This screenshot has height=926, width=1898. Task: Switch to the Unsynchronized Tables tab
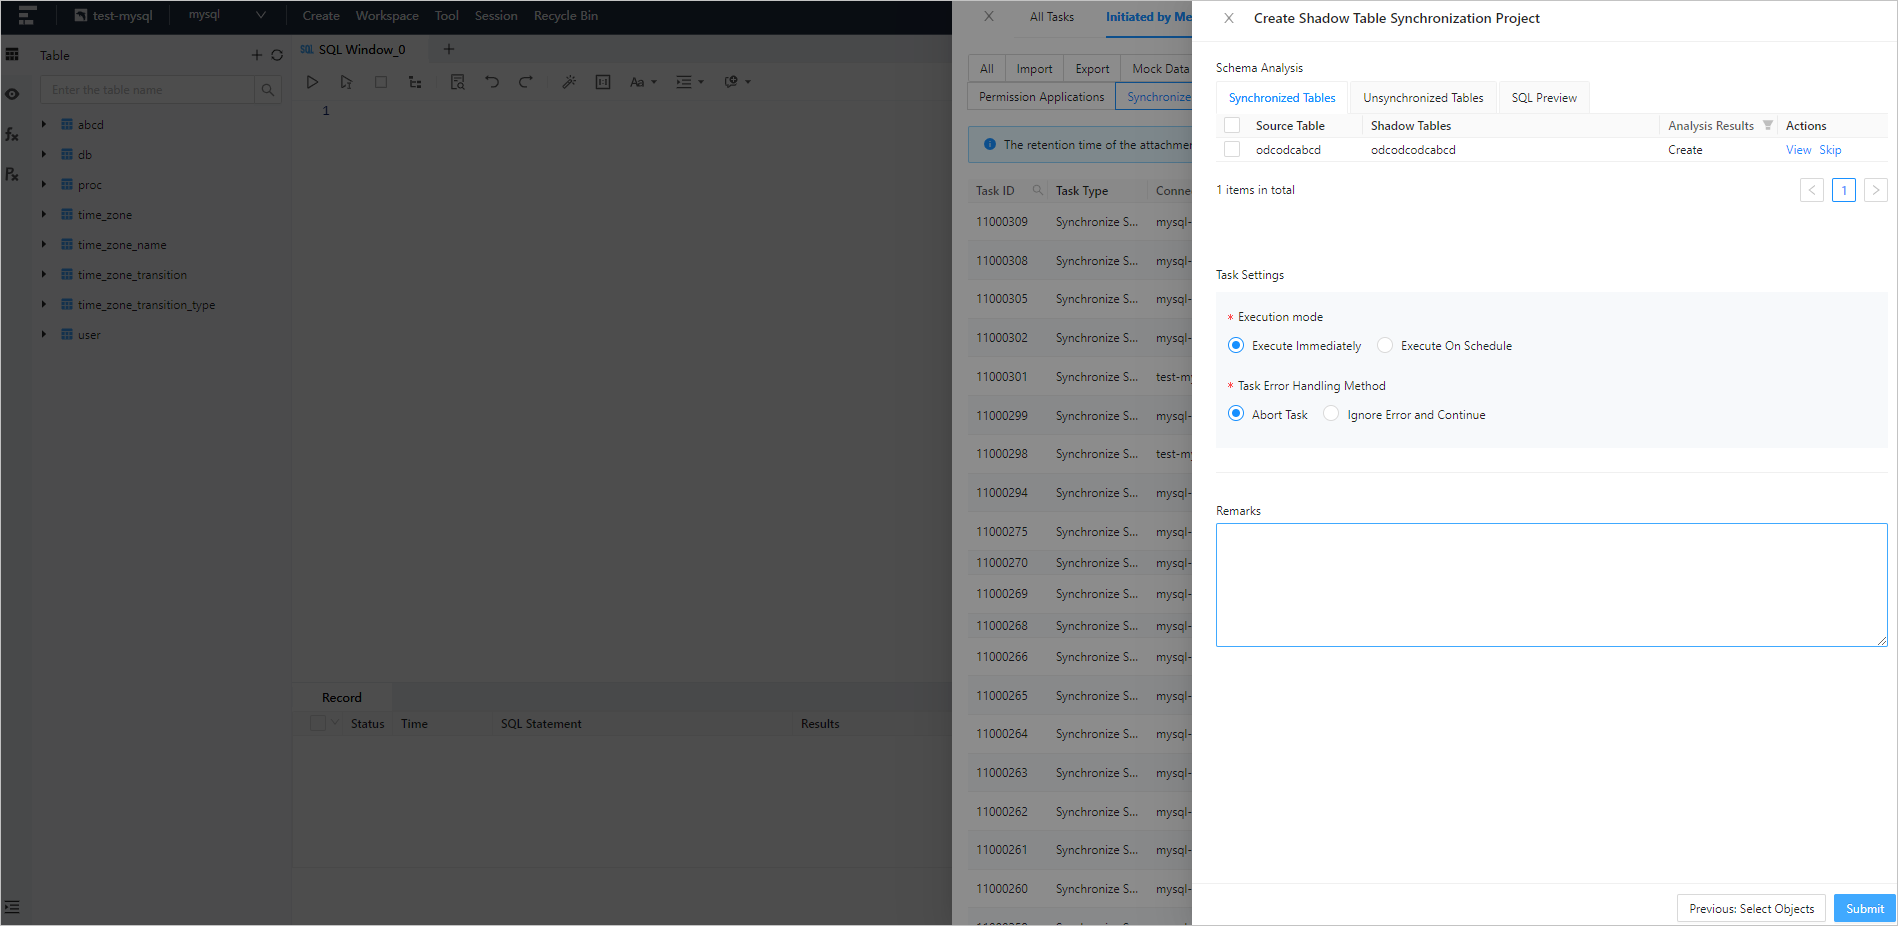[x=1422, y=98]
